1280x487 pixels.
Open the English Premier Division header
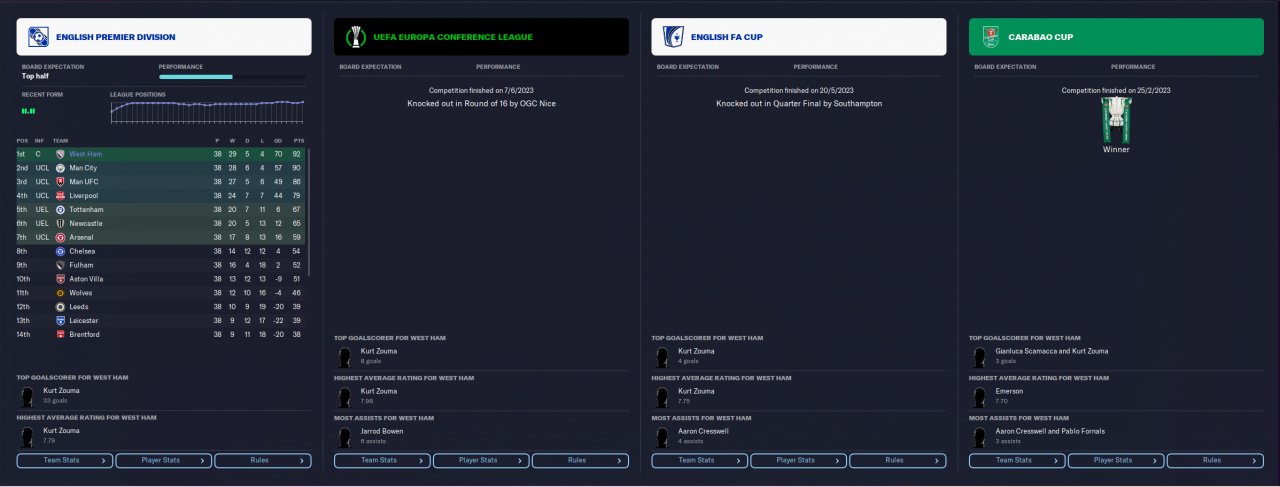164,37
